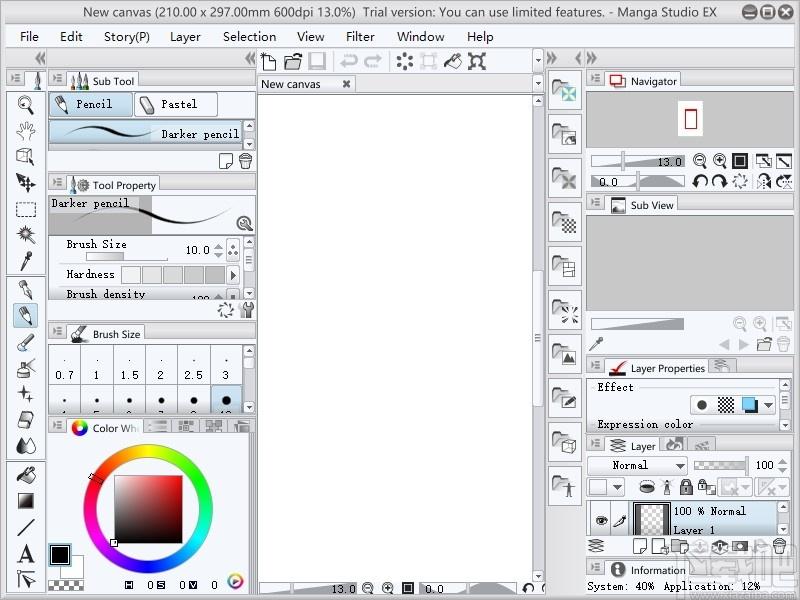Open the Sub Tool palette menu

click(58, 79)
